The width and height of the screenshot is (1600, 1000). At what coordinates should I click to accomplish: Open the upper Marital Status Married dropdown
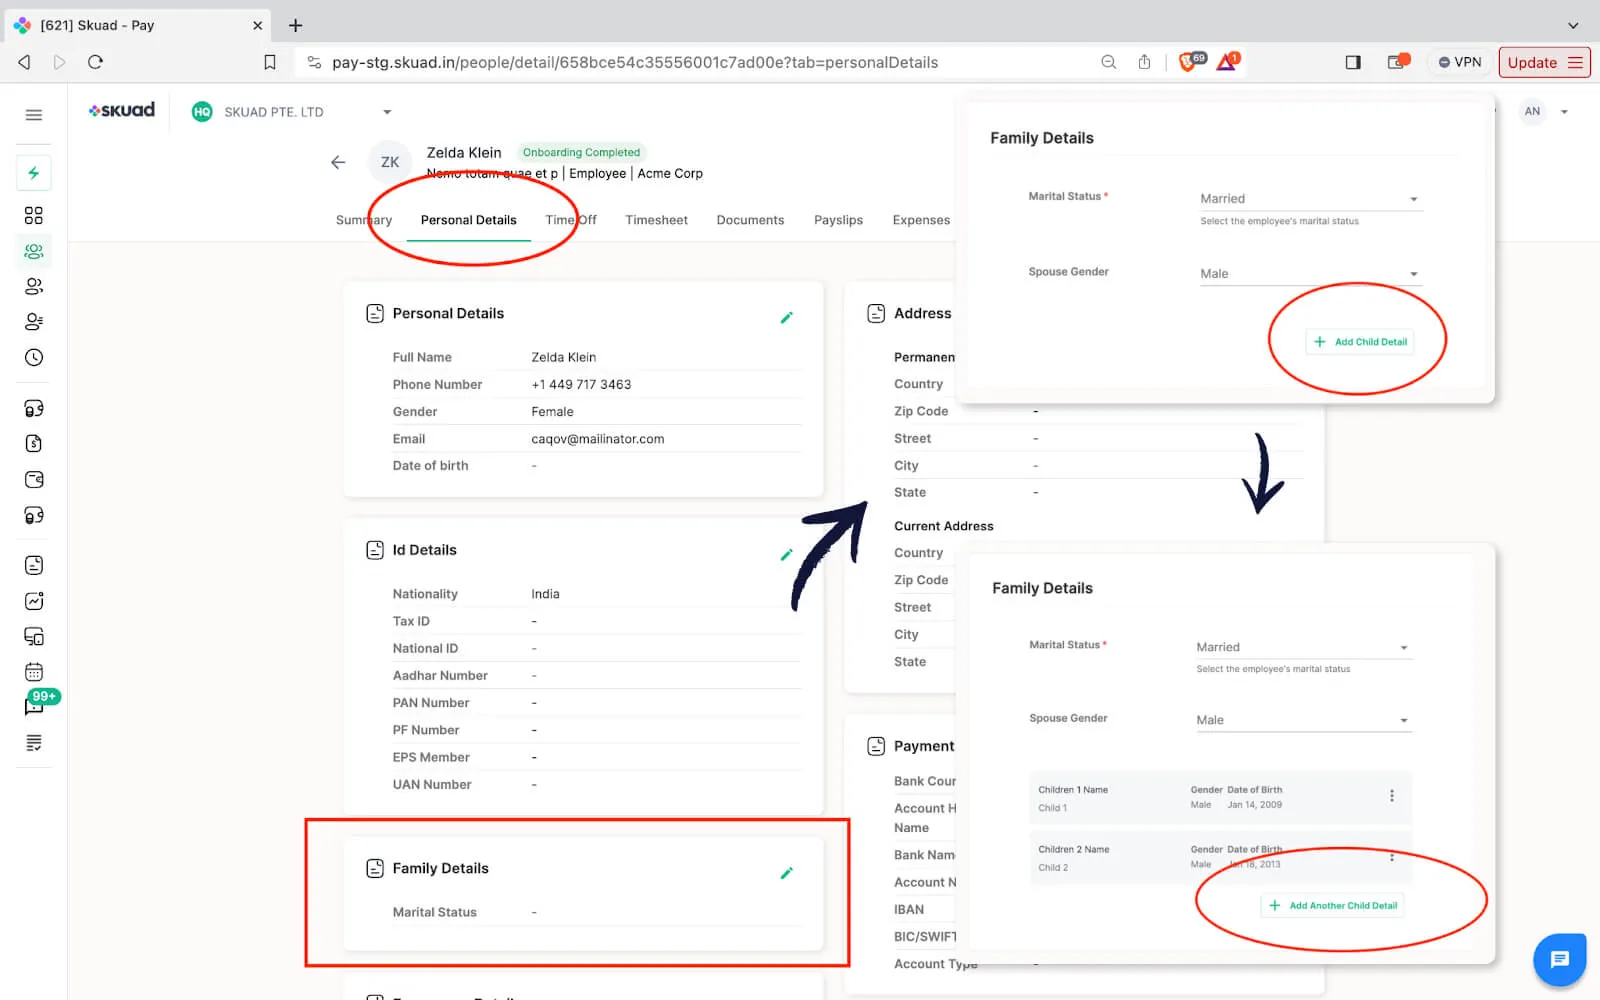click(1310, 198)
